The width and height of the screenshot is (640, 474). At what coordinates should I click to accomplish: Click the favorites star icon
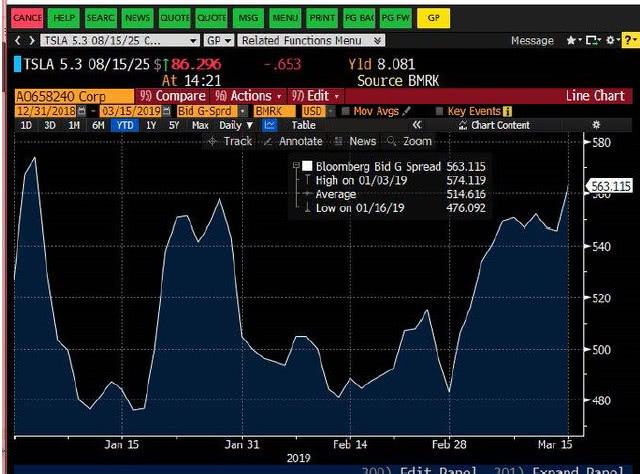click(x=571, y=40)
